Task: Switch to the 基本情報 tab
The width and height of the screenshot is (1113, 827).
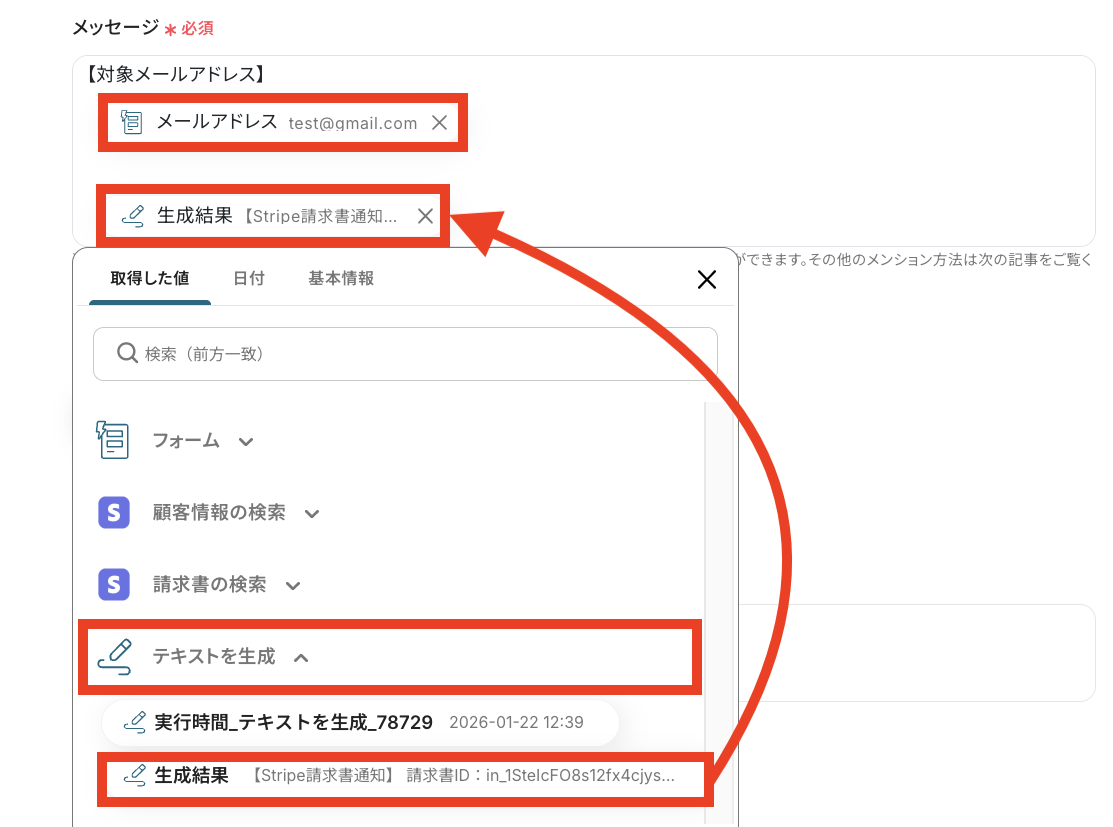Action: [x=341, y=278]
